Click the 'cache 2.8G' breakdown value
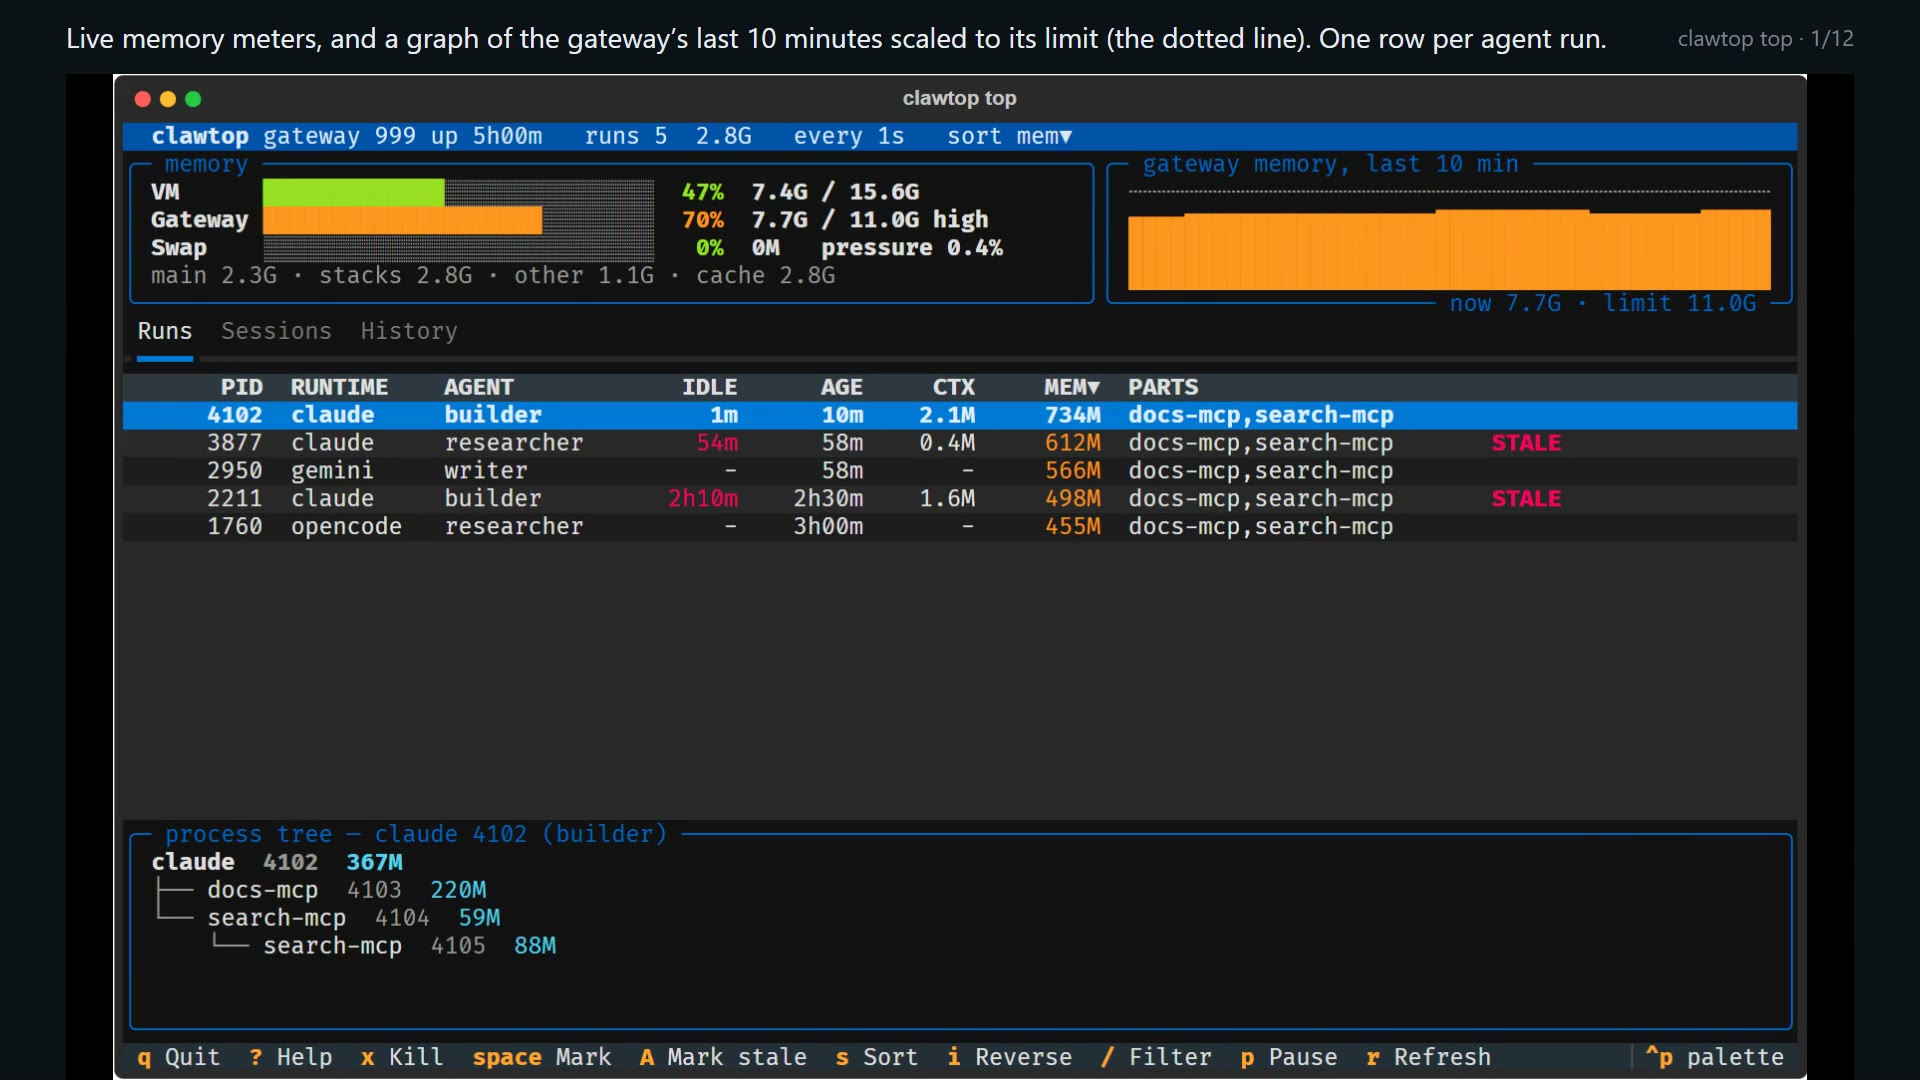 click(x=765, y=276)
